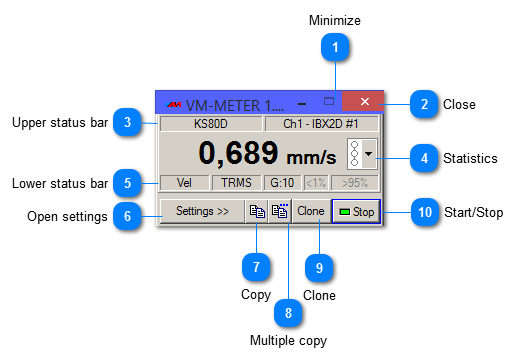Click the Ch1 - IBX2D #1 field

pos(321,124)
